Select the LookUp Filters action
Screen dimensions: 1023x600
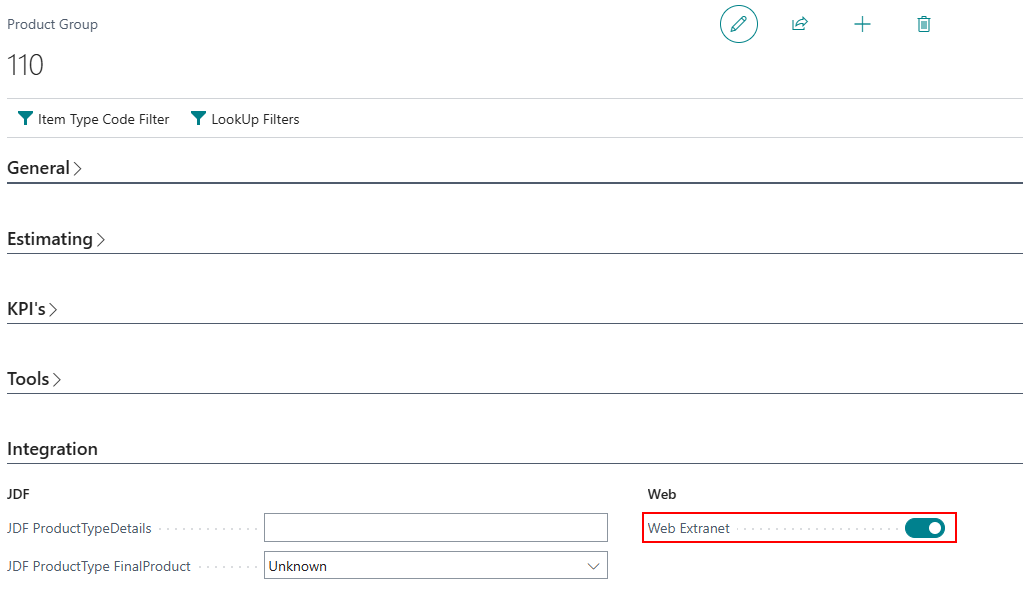255,119
